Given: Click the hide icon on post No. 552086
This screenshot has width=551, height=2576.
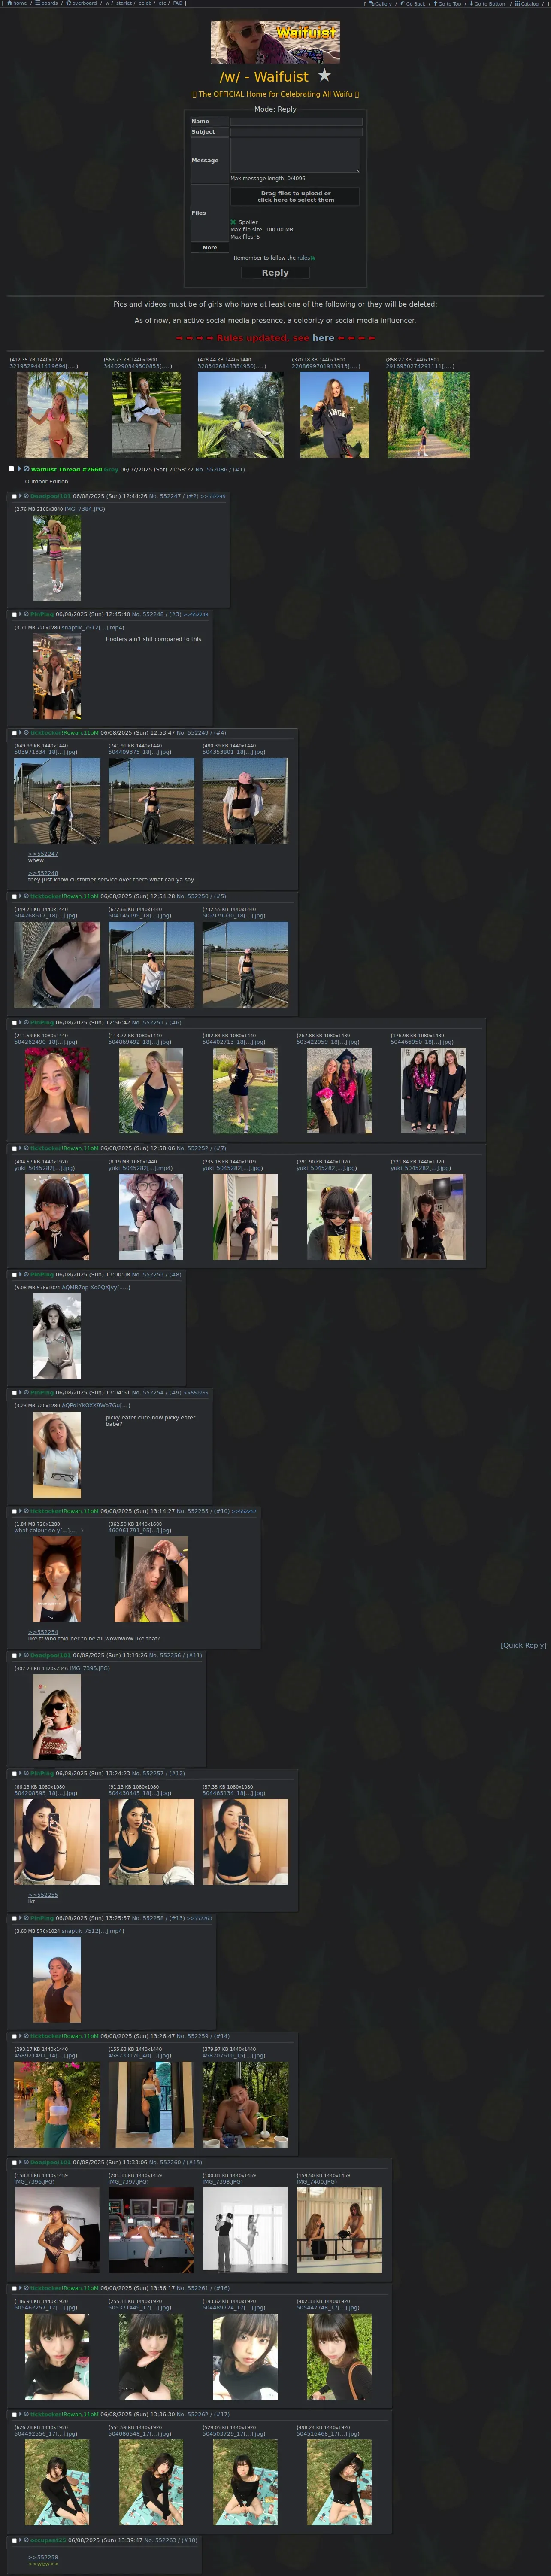Looking at the screenshot, I should click(26, 469).
